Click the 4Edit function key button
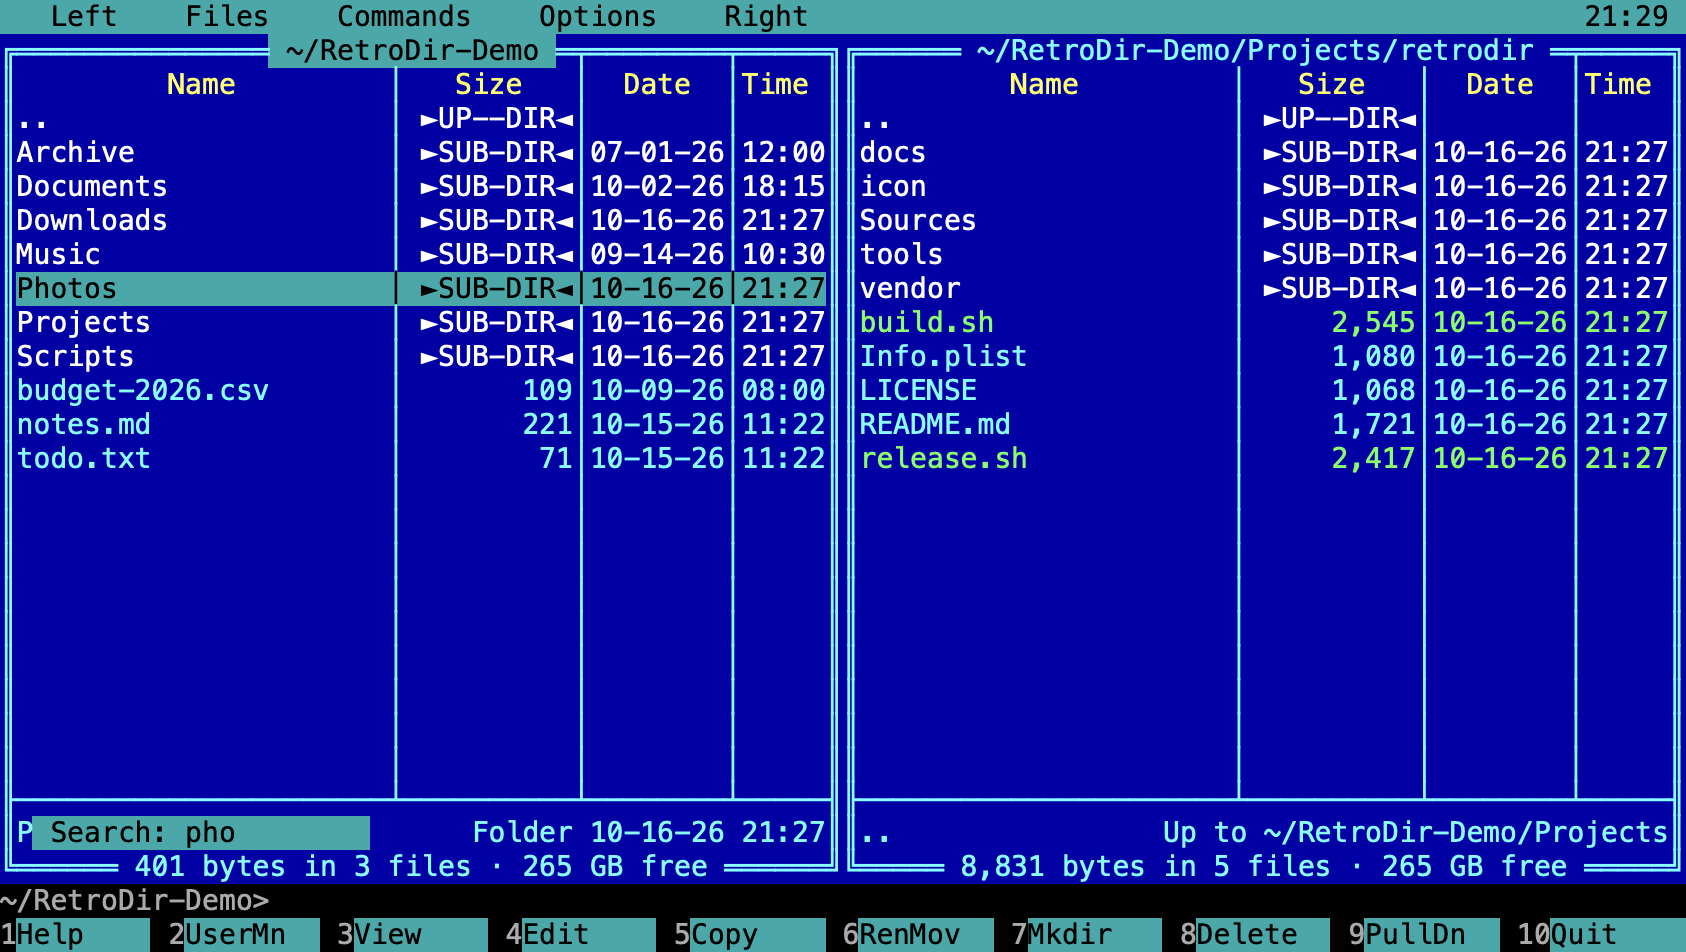The height and width of the screenshot is (952, 1686). point(581,934)
